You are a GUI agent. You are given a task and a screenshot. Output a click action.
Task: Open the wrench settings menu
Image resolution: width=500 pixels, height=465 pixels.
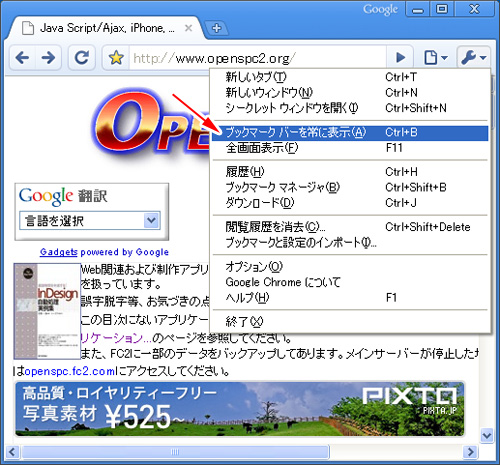473,58
